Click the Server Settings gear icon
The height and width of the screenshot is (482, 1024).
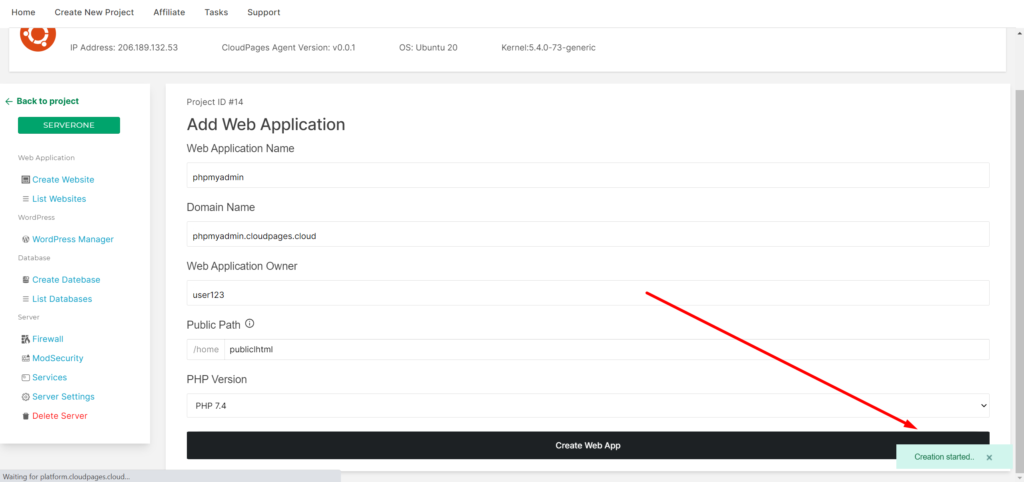click(25, 396)
